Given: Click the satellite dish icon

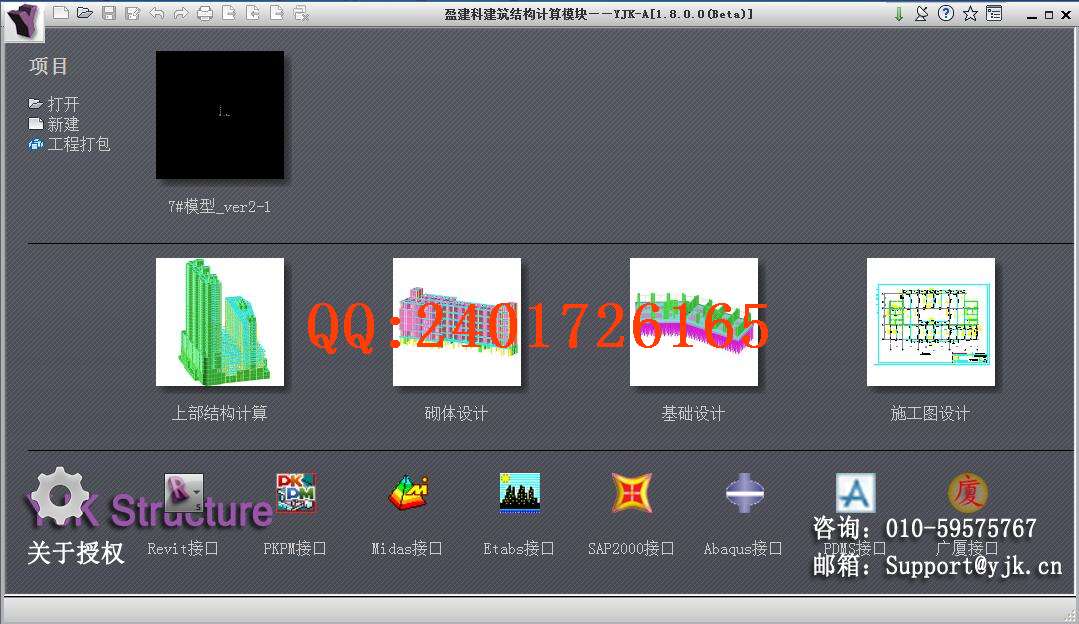Looking at the screenshot, I should [922, 14].
